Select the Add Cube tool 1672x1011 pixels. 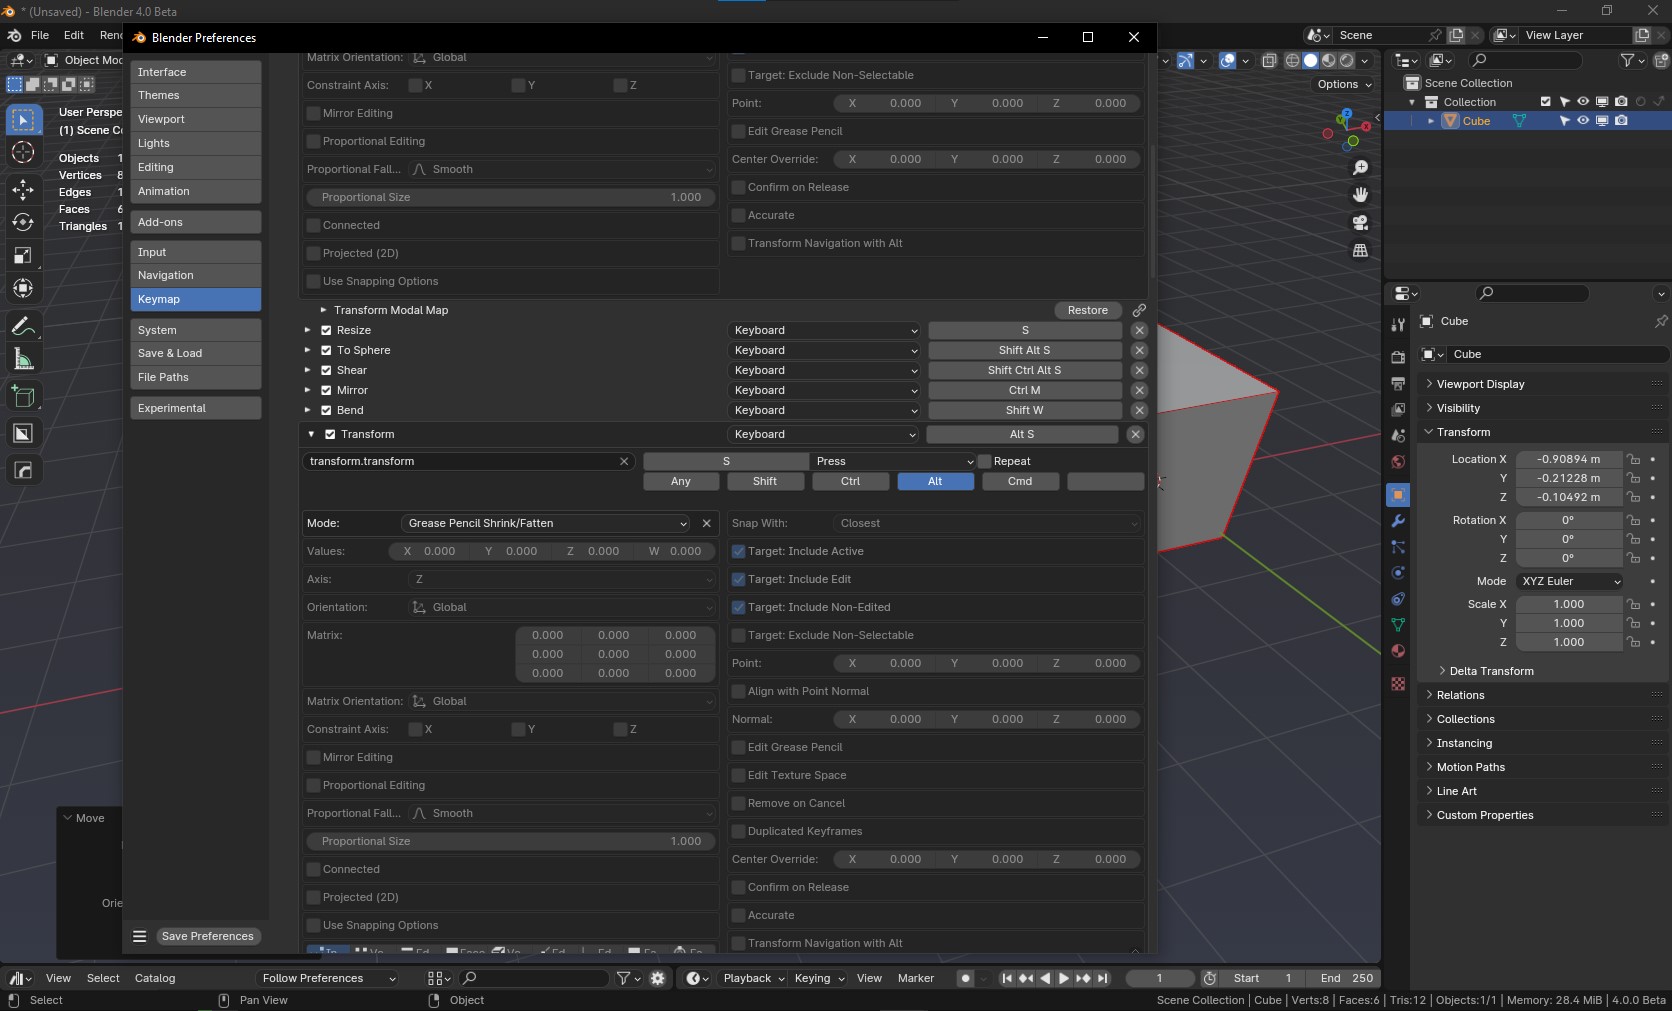coord(23,397)
